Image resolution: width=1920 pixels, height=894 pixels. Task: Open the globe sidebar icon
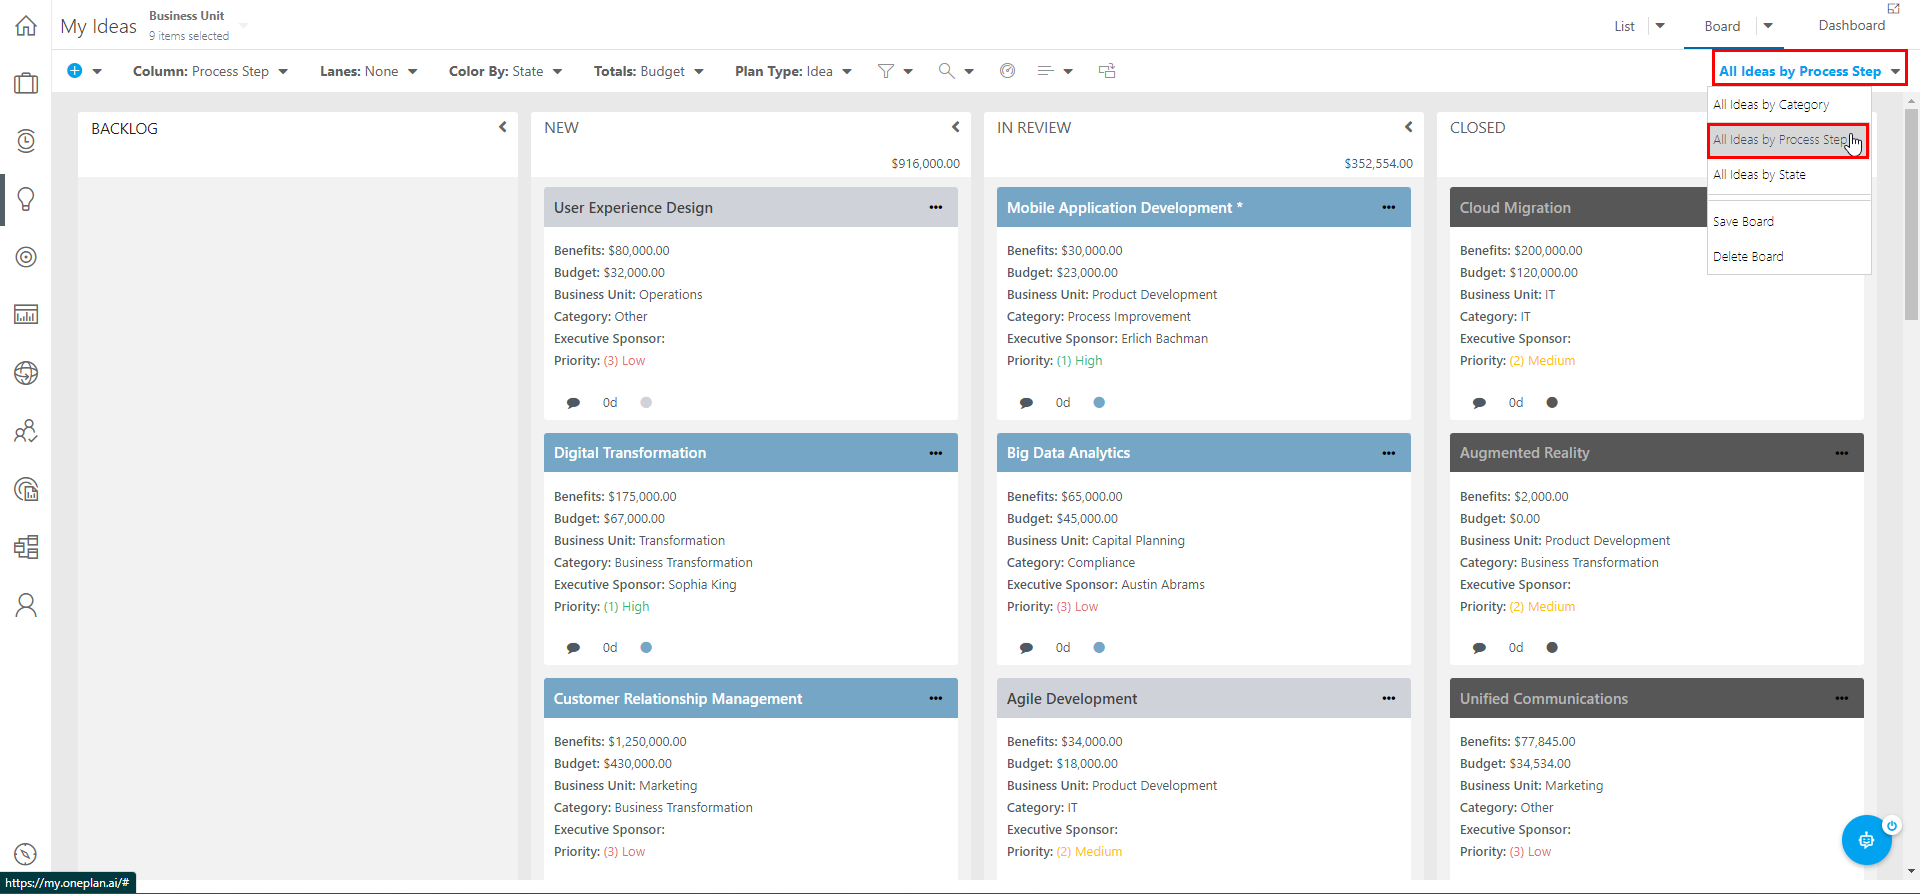pyautogui.click(x=26, y=373)
